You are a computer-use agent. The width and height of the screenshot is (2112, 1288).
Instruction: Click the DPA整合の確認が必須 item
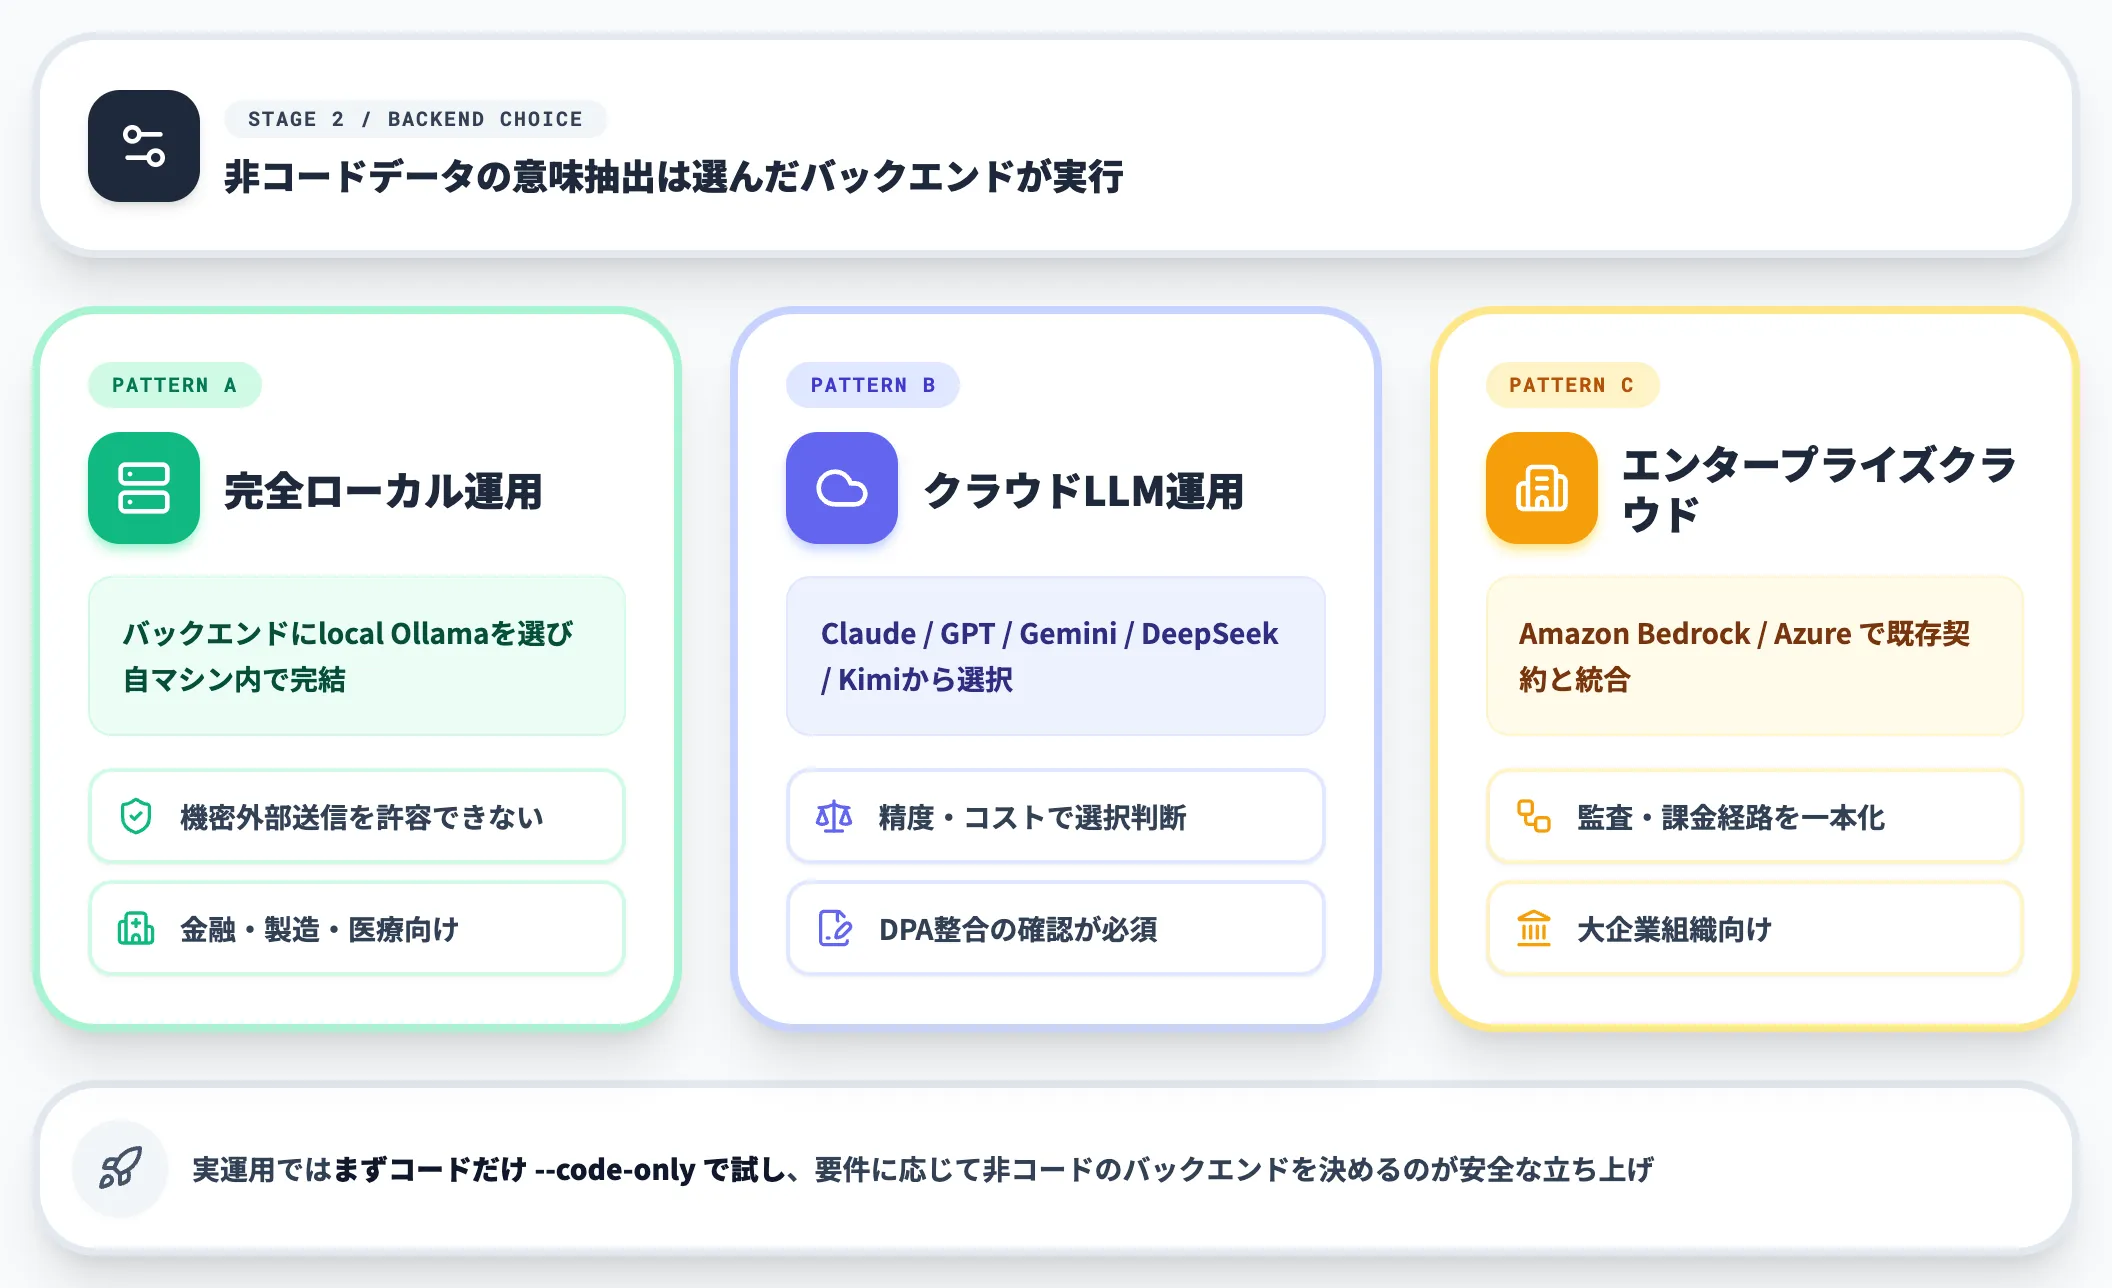click(x=1056, y=928)
